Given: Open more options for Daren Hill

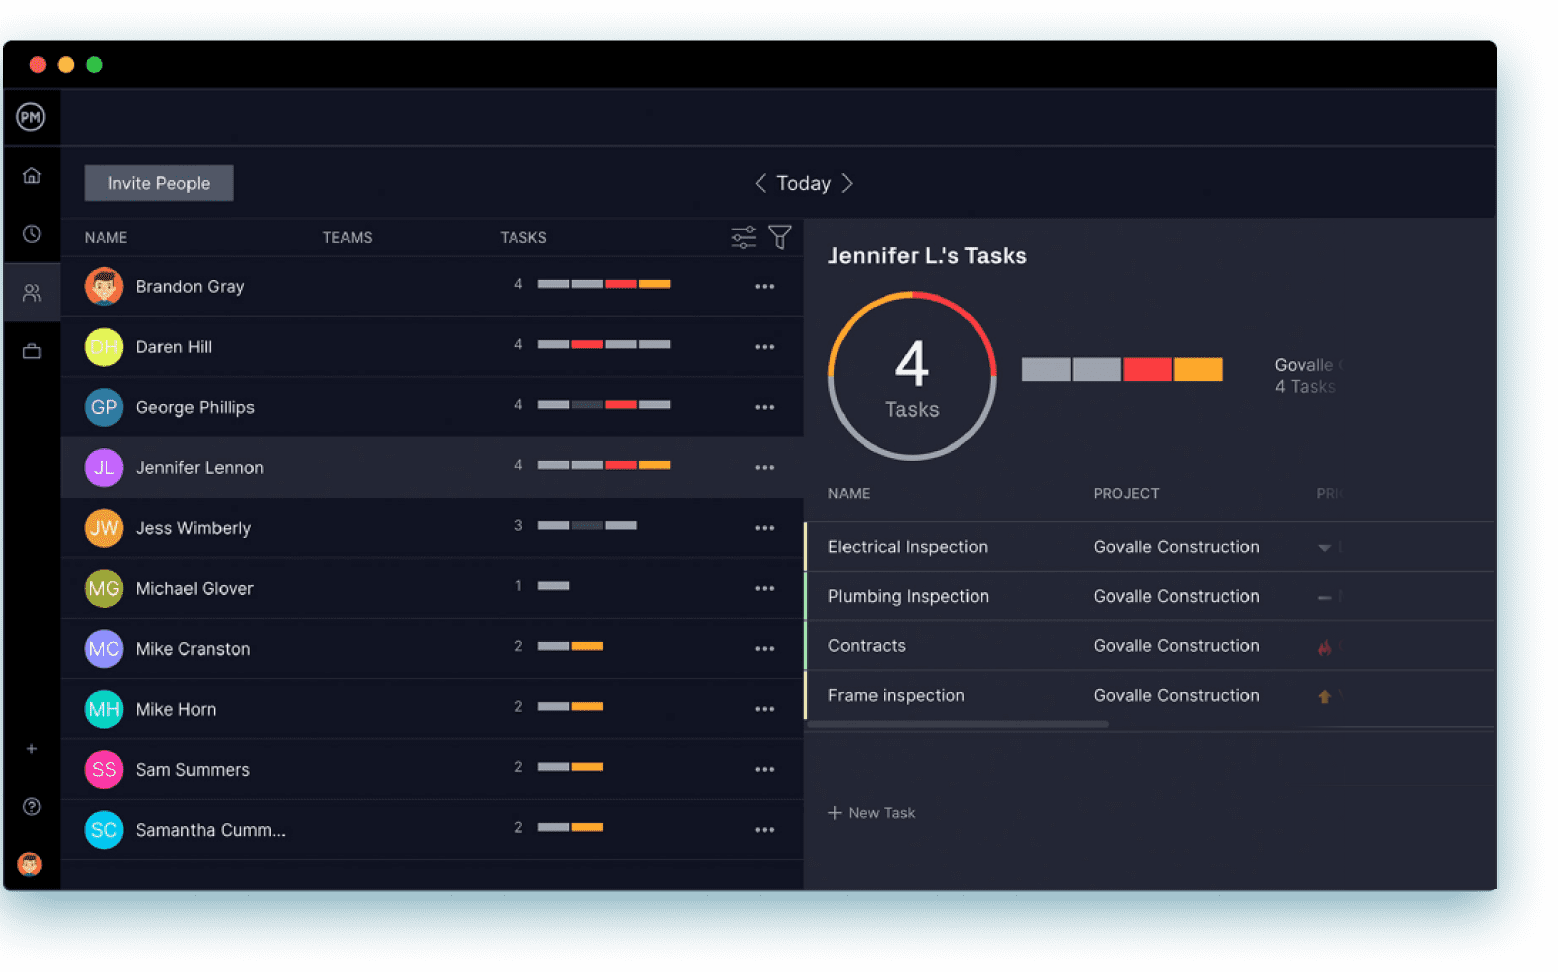Looking at the screenshot, I should pos(765,347).
